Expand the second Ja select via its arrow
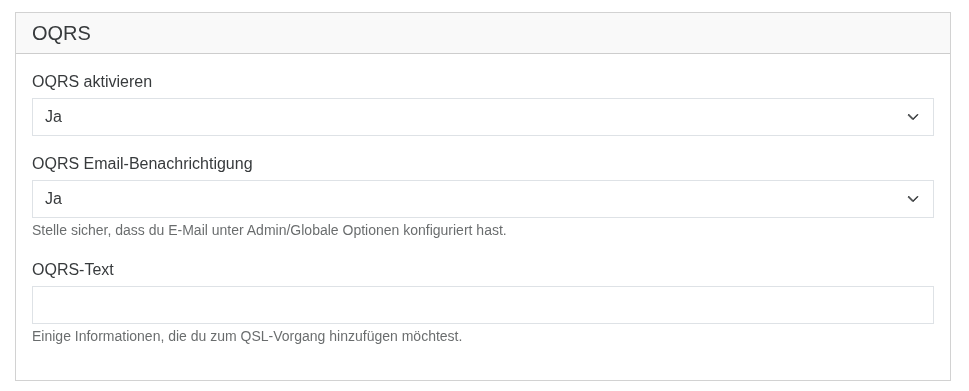This screenshot has width=969, height=391. tap(913, 199)
